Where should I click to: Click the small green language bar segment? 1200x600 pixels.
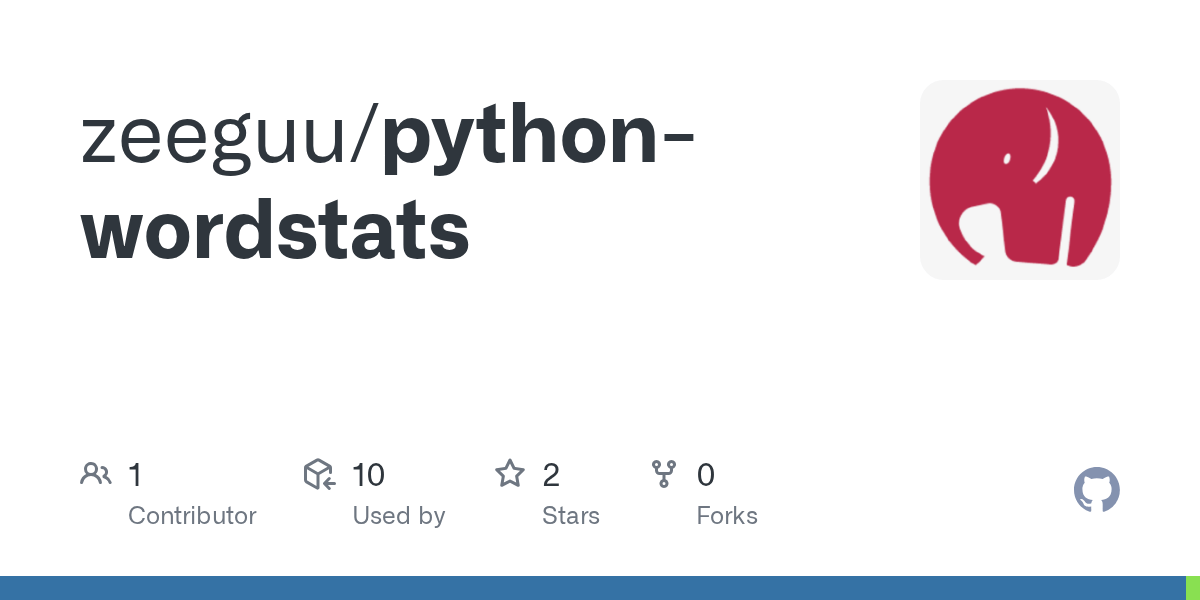pyautogui.click(x=1193, y=588)
